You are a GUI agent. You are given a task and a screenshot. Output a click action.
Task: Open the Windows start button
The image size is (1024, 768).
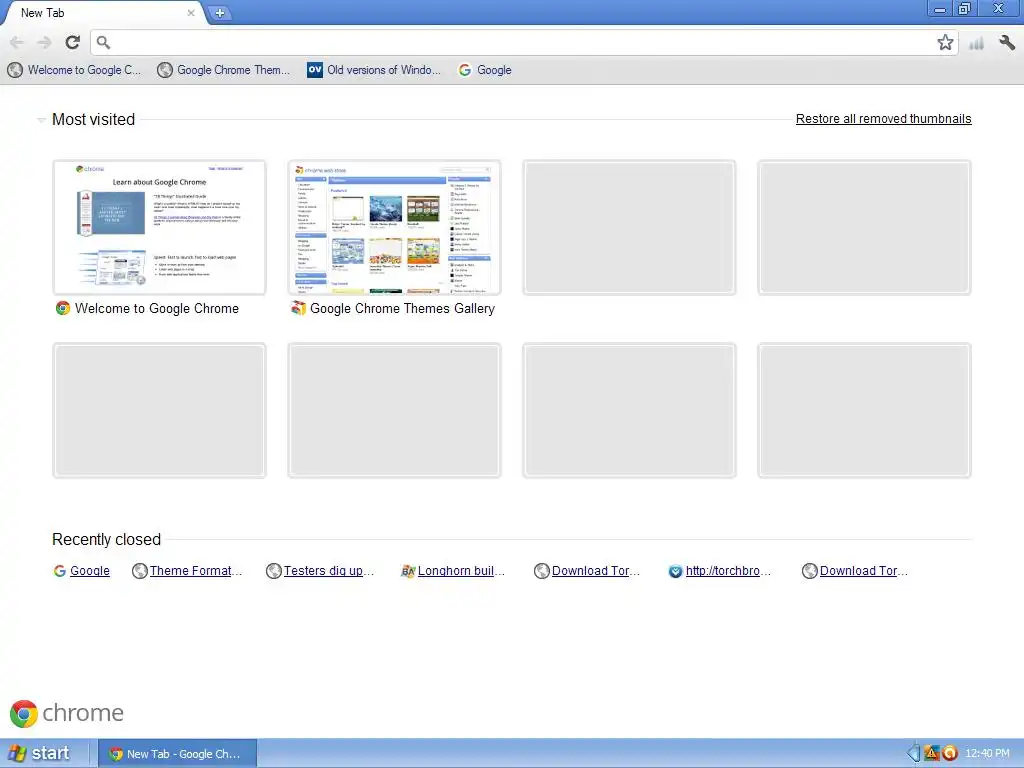tap(39, 753)
